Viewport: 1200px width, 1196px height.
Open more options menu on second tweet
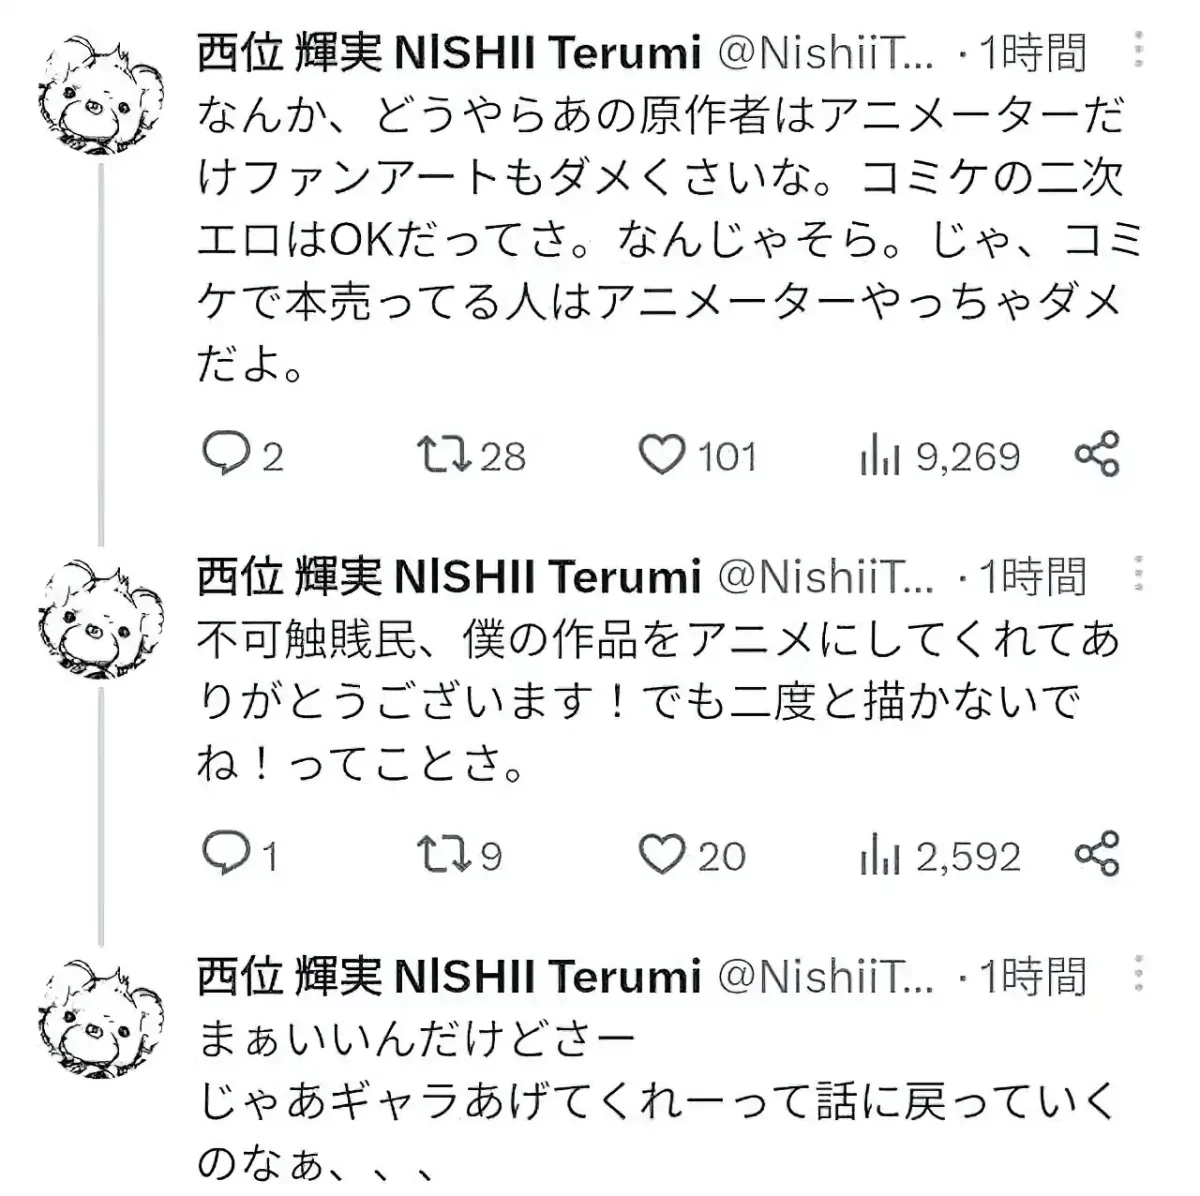tap(1137, 575)
